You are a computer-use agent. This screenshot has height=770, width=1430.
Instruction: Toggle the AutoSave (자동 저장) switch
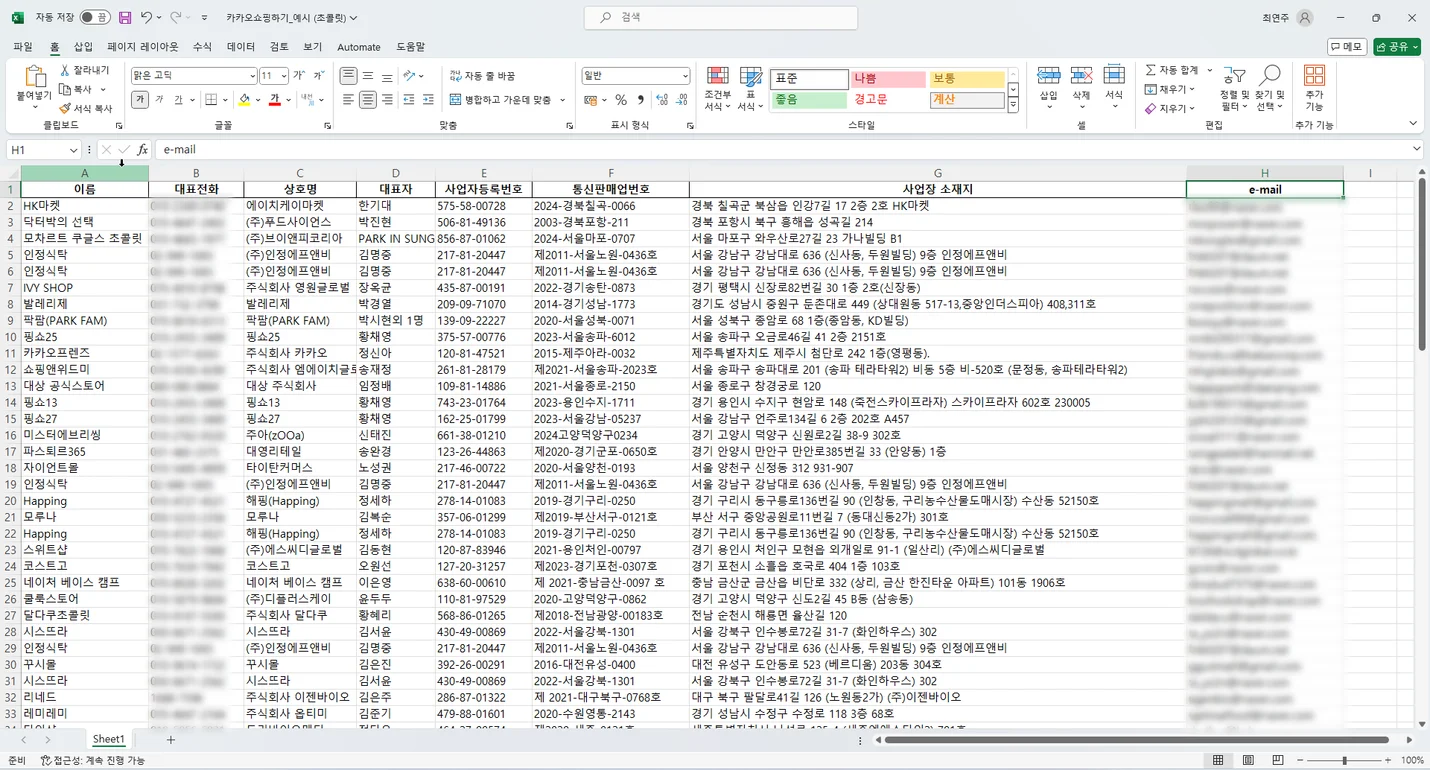(x=95, y=18)
